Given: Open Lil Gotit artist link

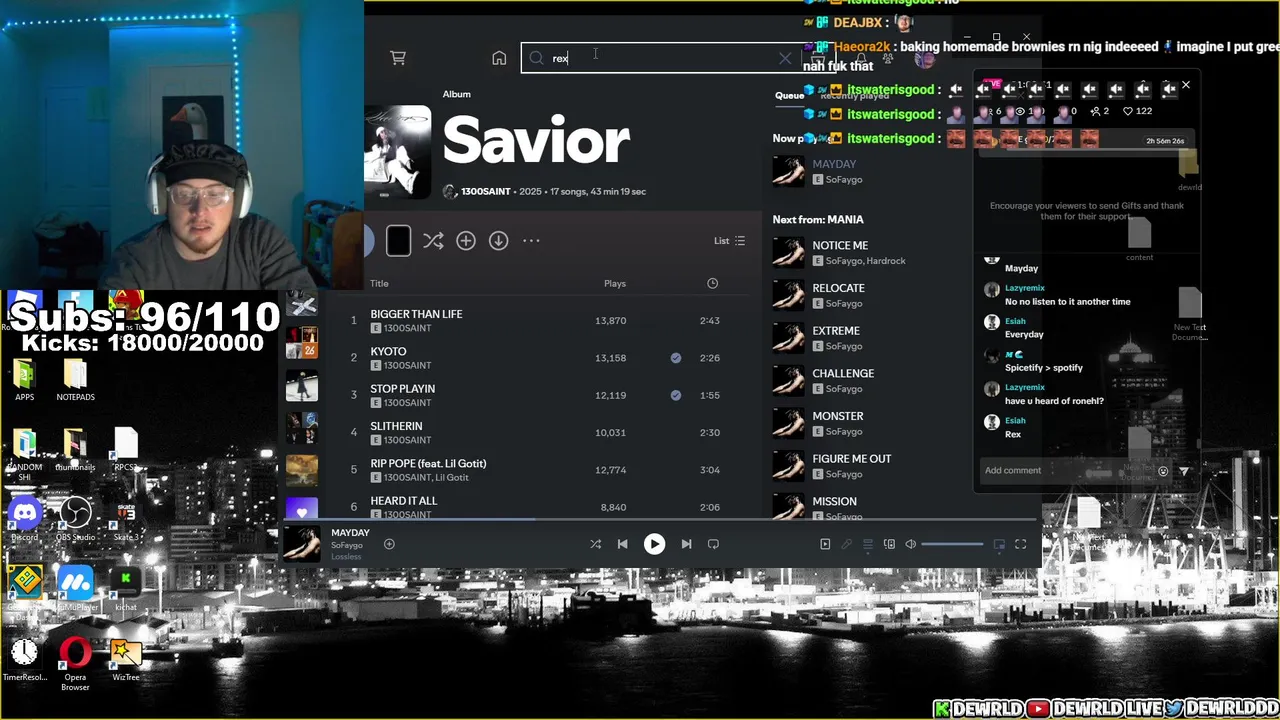Looking at the screenshot, I should (452, 478).
